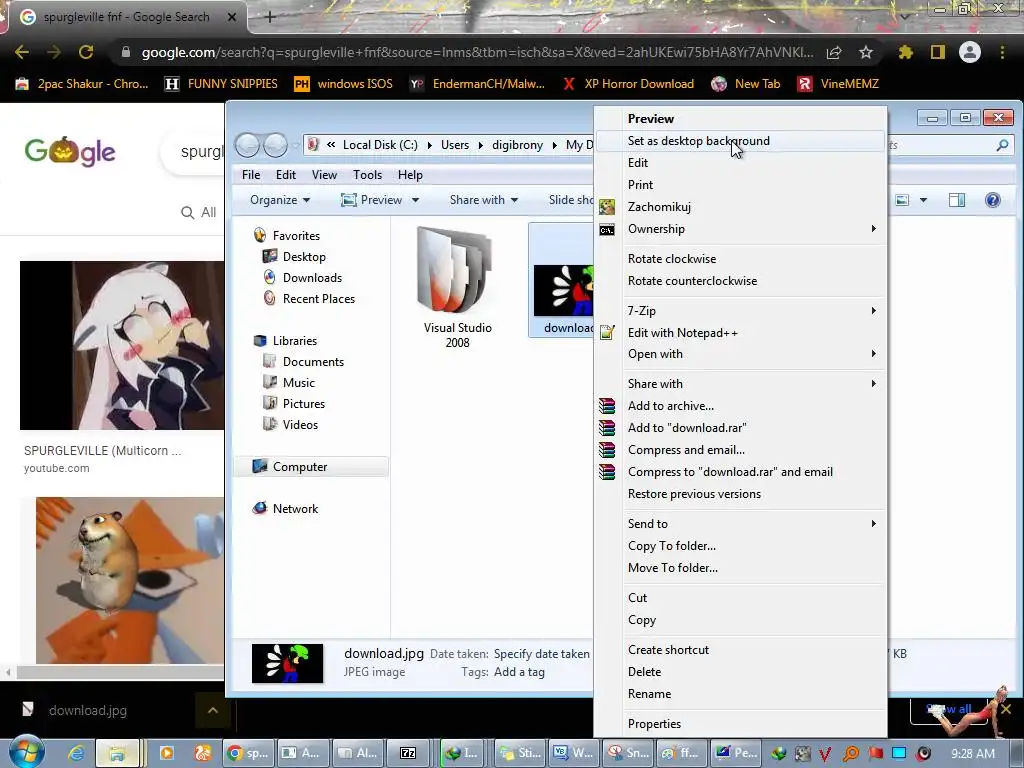The width and height of the screenshot is (1024, 768).
Task: Open the Visual Studio 2008 folder
Action: [457, 287]
